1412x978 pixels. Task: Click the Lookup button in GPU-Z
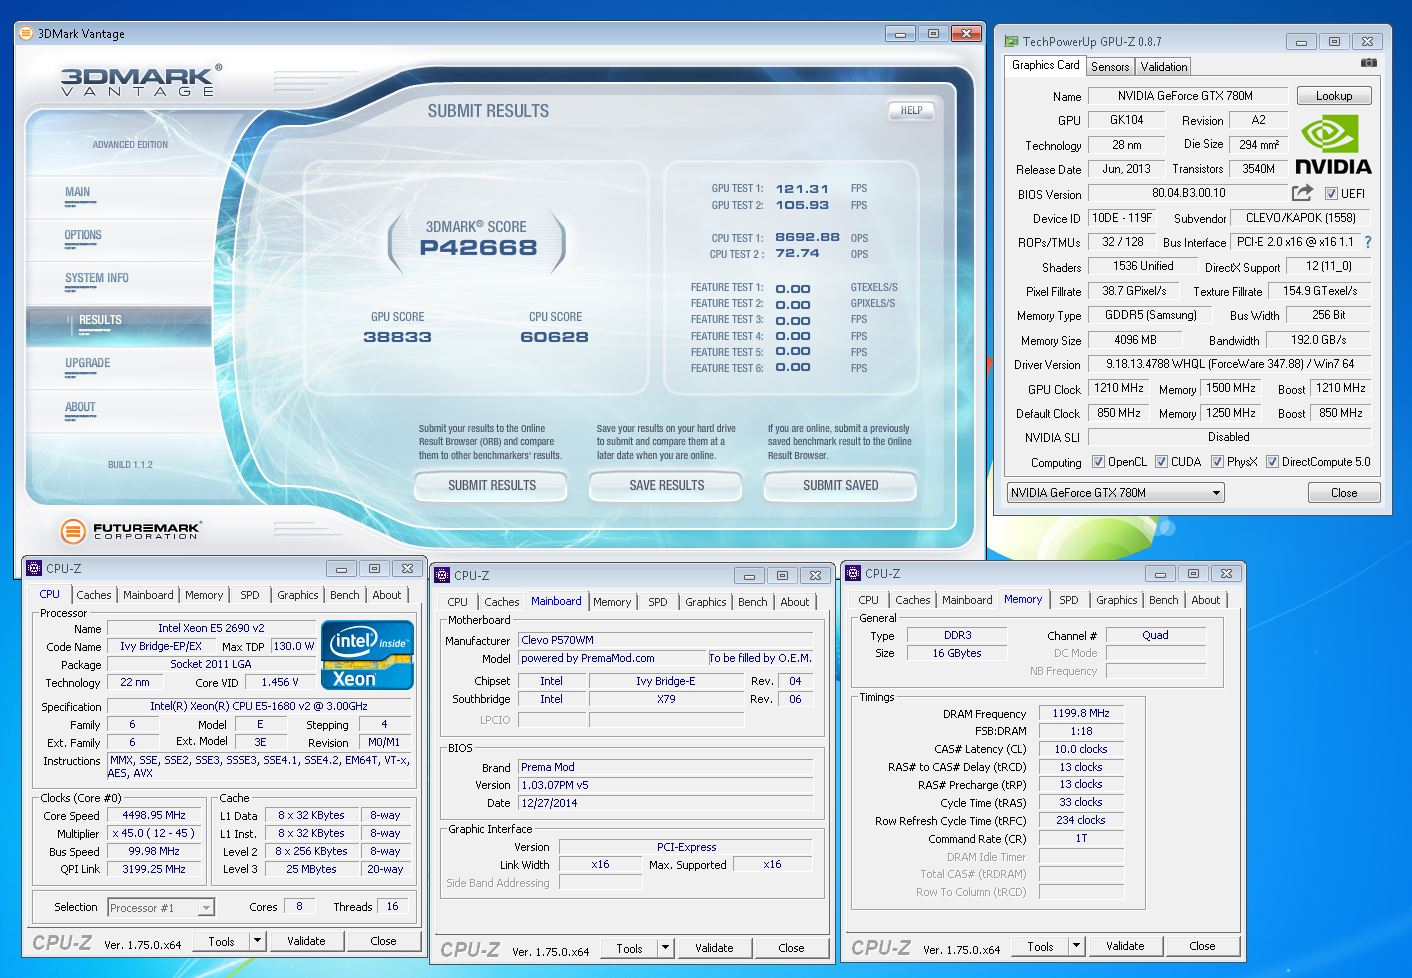[1334, 96]
